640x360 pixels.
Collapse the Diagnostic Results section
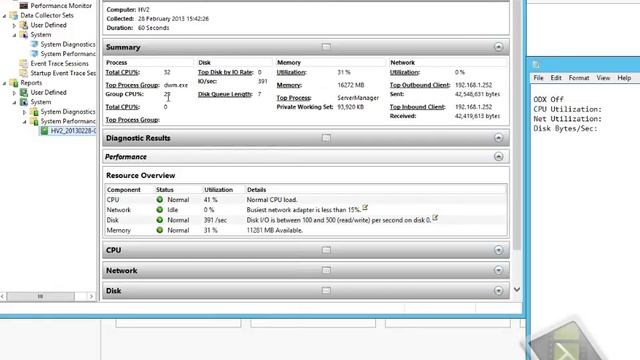pyautogui.click(x=498, y=138)
